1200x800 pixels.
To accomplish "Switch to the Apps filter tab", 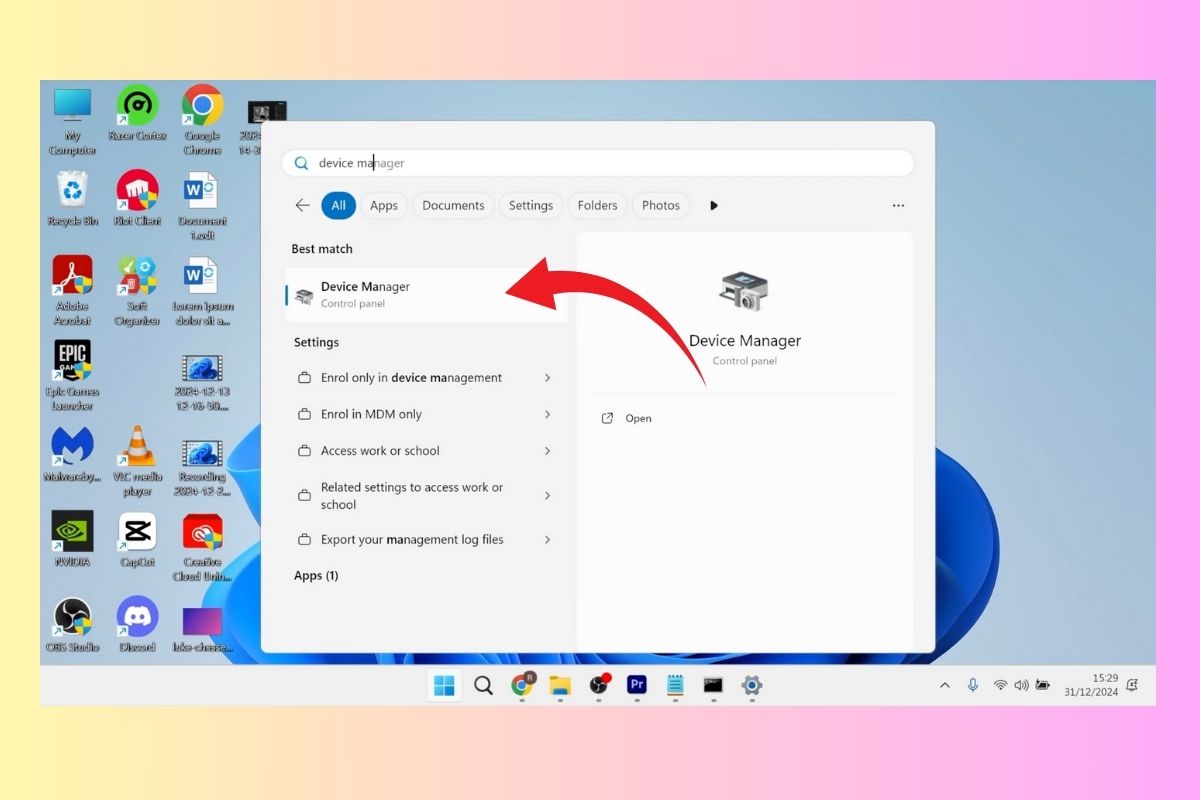I will point(384,205).
